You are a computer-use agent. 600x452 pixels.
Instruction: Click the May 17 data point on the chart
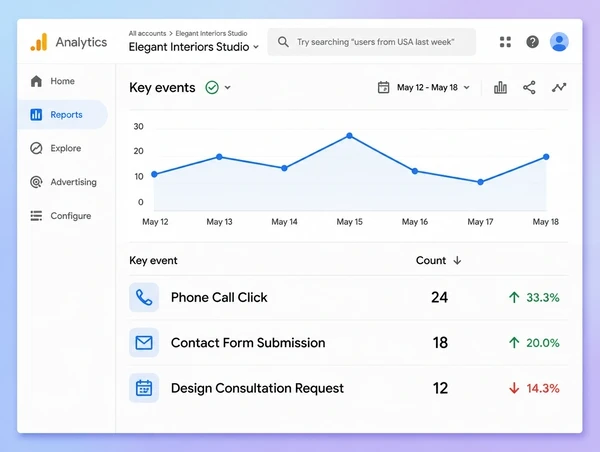coord(481,182)
